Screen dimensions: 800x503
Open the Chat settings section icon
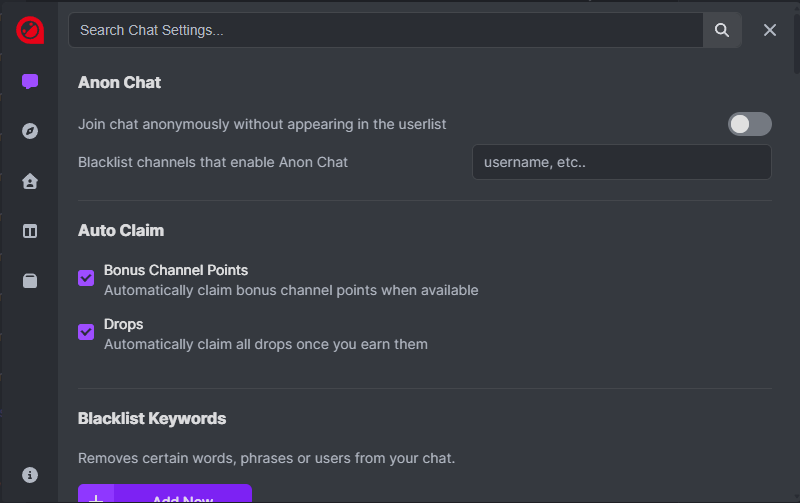[x=30, y=82]
